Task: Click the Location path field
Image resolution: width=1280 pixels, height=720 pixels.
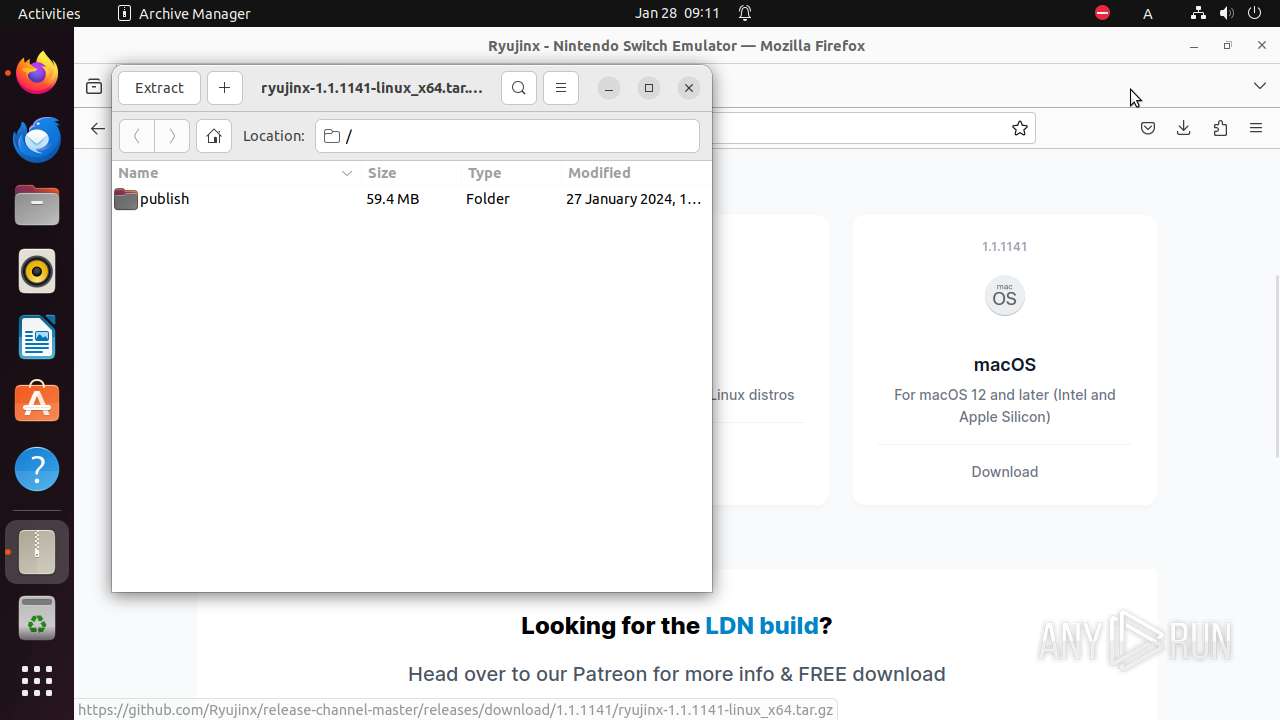Action: 507,136
